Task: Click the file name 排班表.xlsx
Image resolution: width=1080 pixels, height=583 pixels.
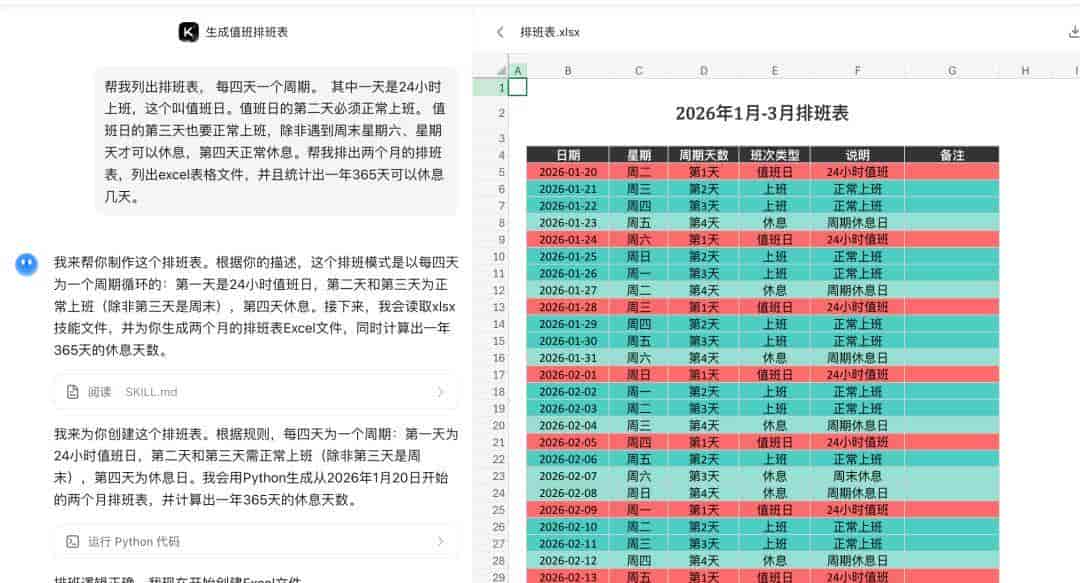Action: (x=550, y=32)
